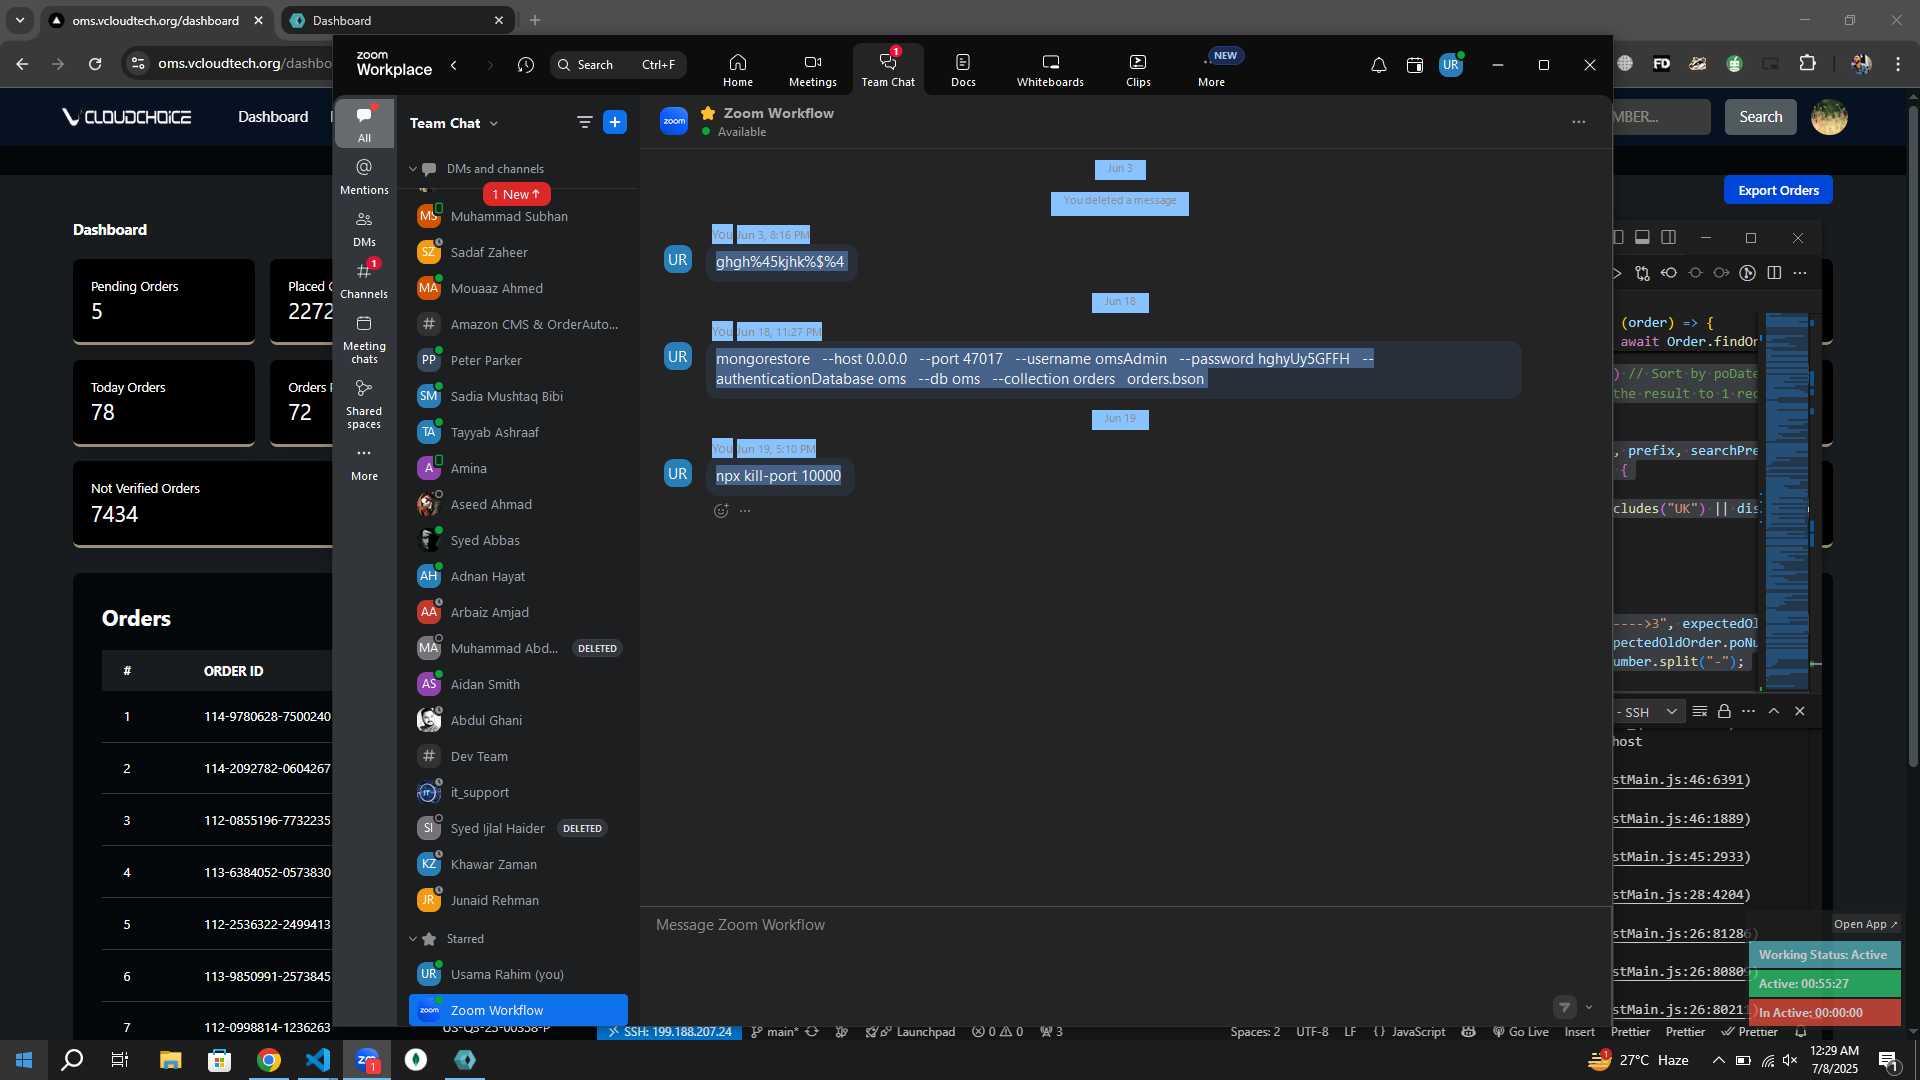Open Zoom Workflow chat options ellipsis
Screen dimensions: 1920x1080
pyautogui.click(x=1578, y=122)
